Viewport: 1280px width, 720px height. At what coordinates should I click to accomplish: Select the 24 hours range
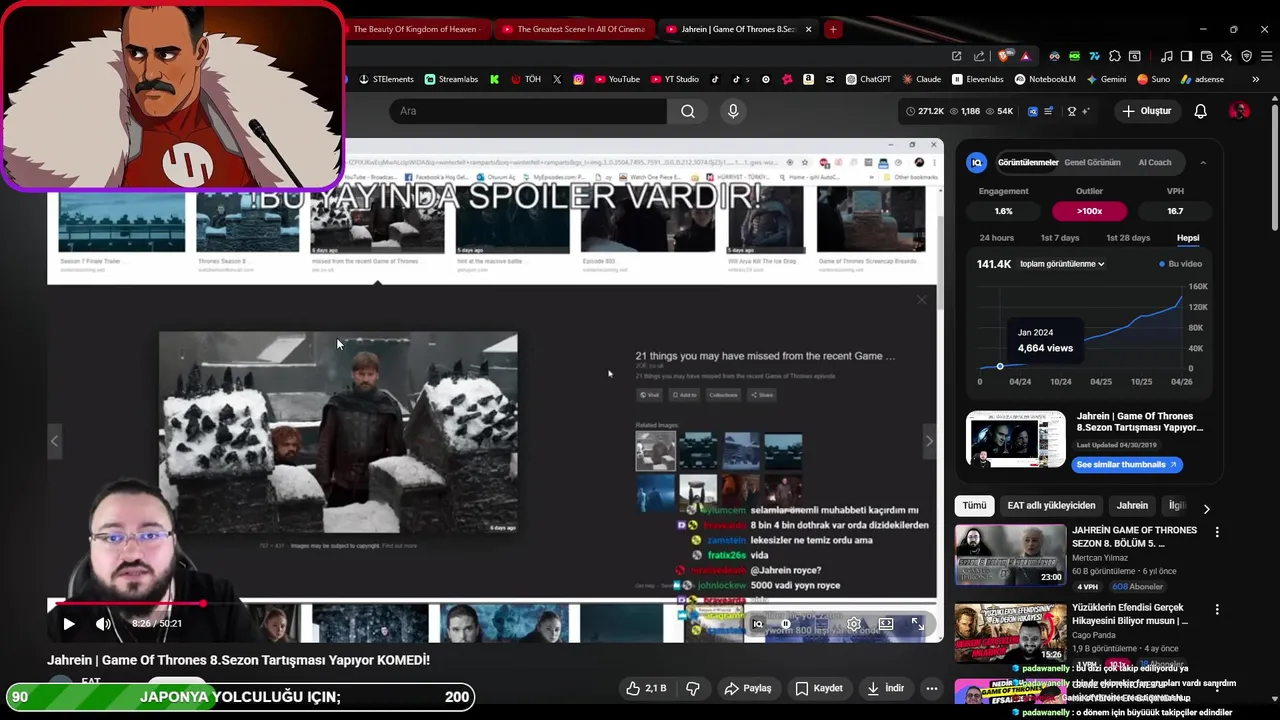(997, 238)
